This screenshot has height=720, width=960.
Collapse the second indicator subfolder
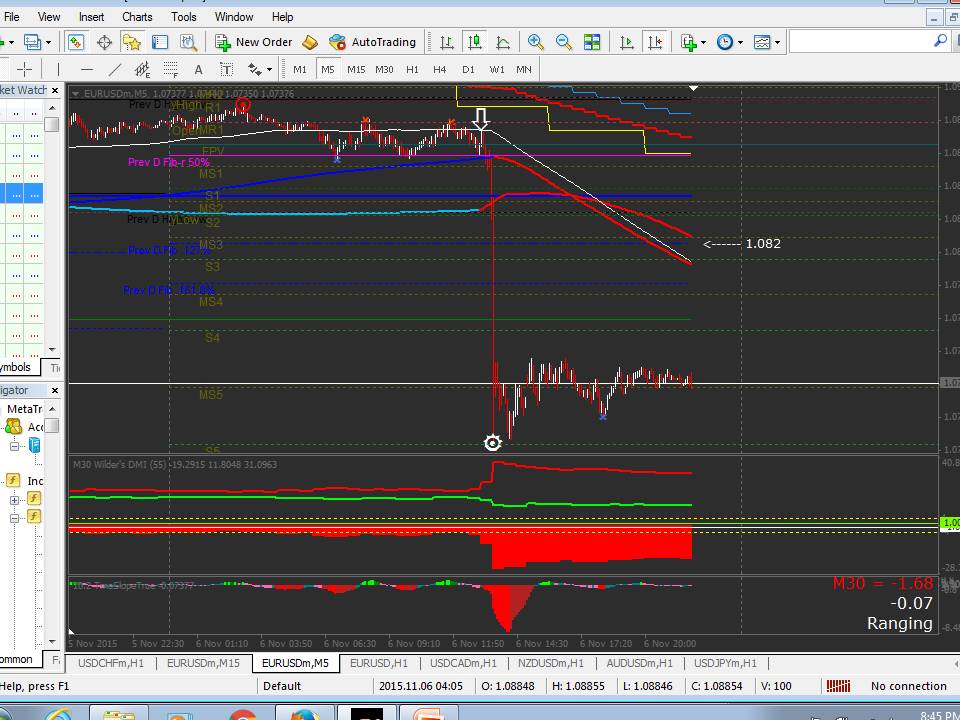[14, 518]
